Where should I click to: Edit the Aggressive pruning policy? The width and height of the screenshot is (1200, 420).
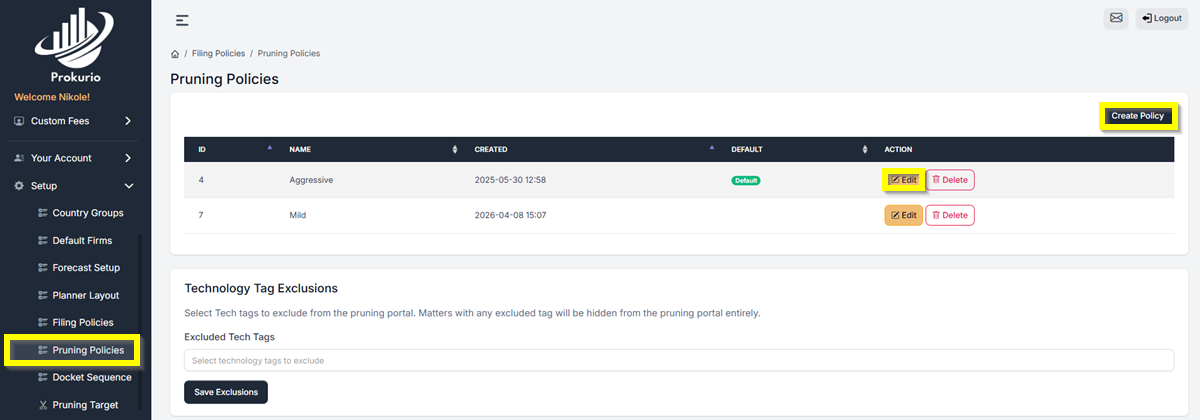coord(904,180)
